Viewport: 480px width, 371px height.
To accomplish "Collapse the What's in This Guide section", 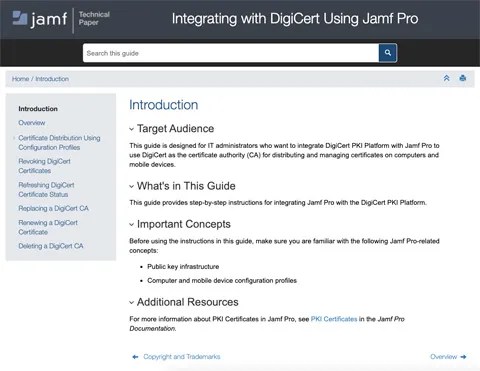I will tap(132, 186).
